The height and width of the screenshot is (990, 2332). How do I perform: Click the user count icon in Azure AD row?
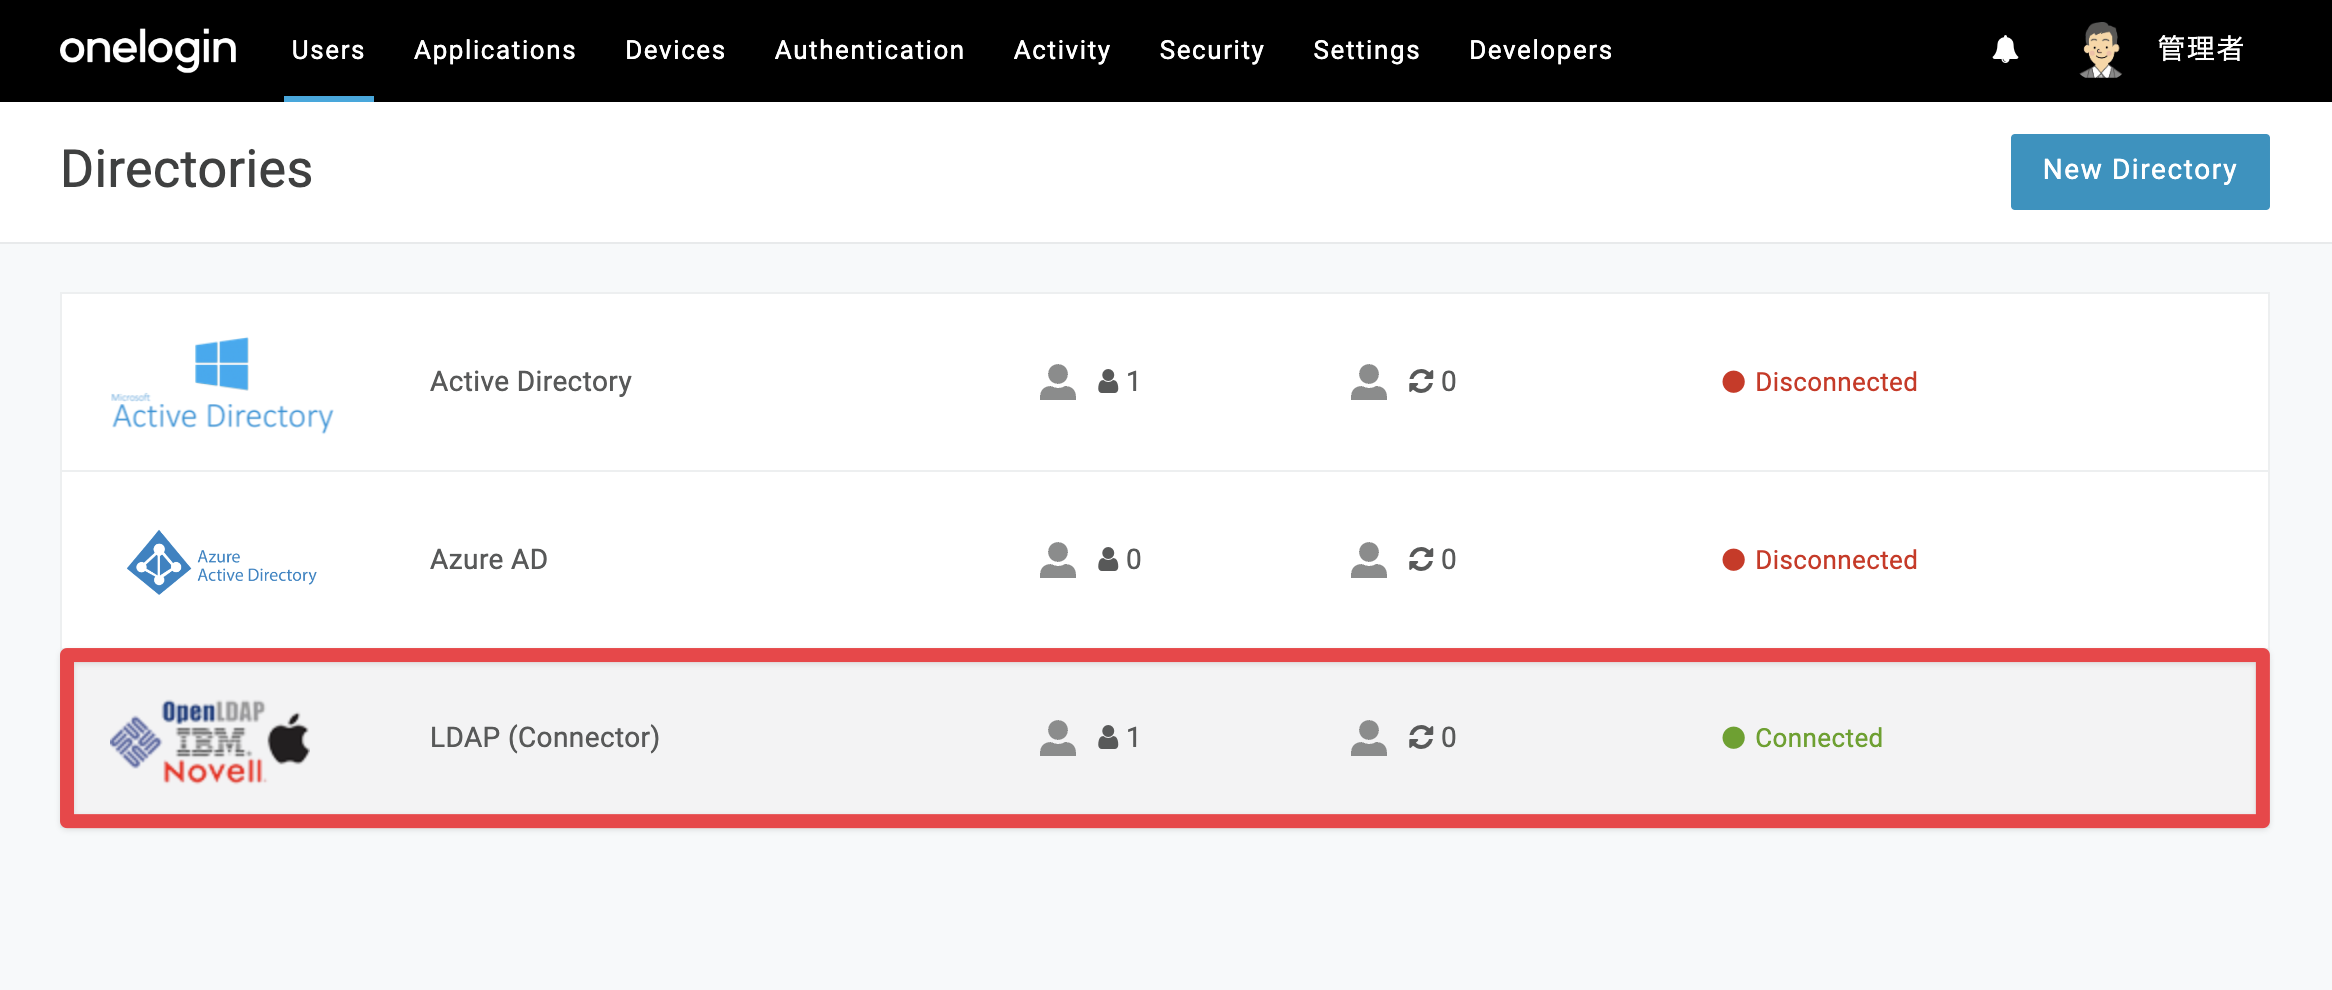tap(1108, 559)
